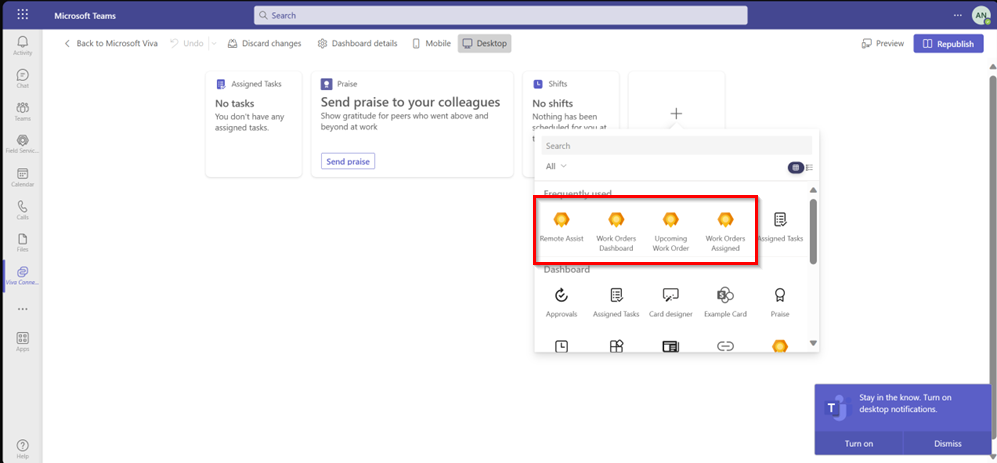
Task: Switch to Desktop view
Action: [x=485, y=43]
